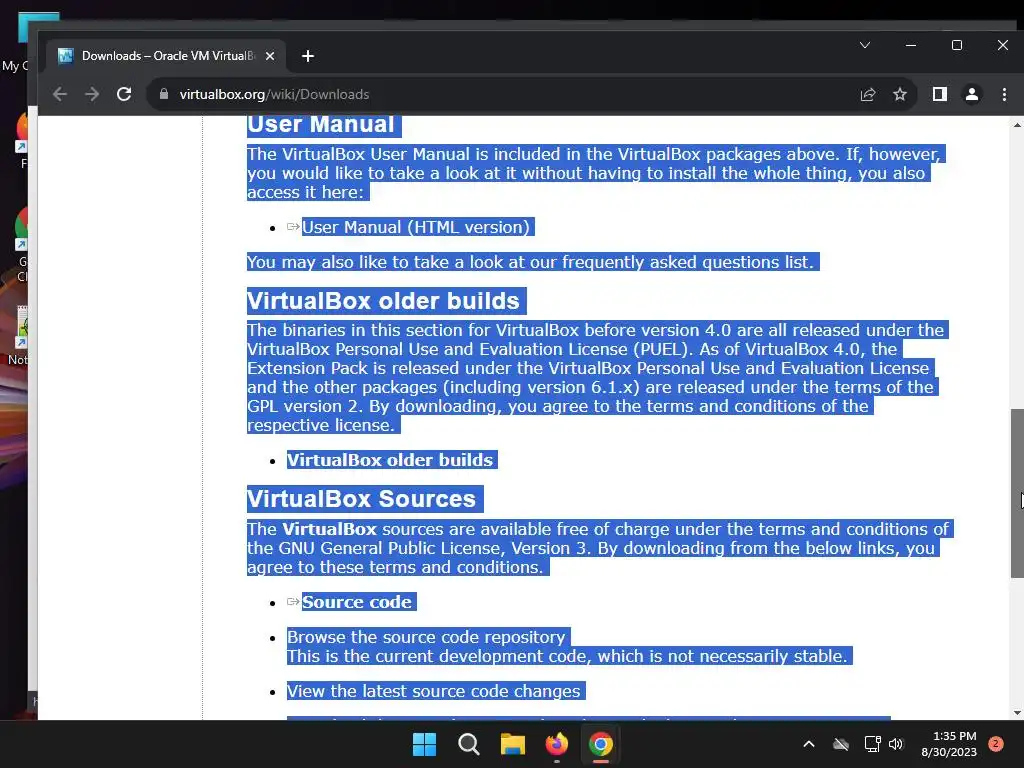Open the User Manual (HTML version) link
The height and width of the screenshot is (768, 1024).
click(x=416, y=227)
